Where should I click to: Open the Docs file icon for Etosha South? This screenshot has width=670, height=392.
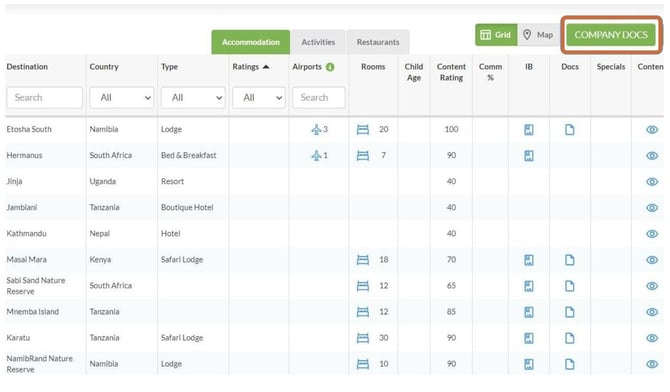(570, 130)
